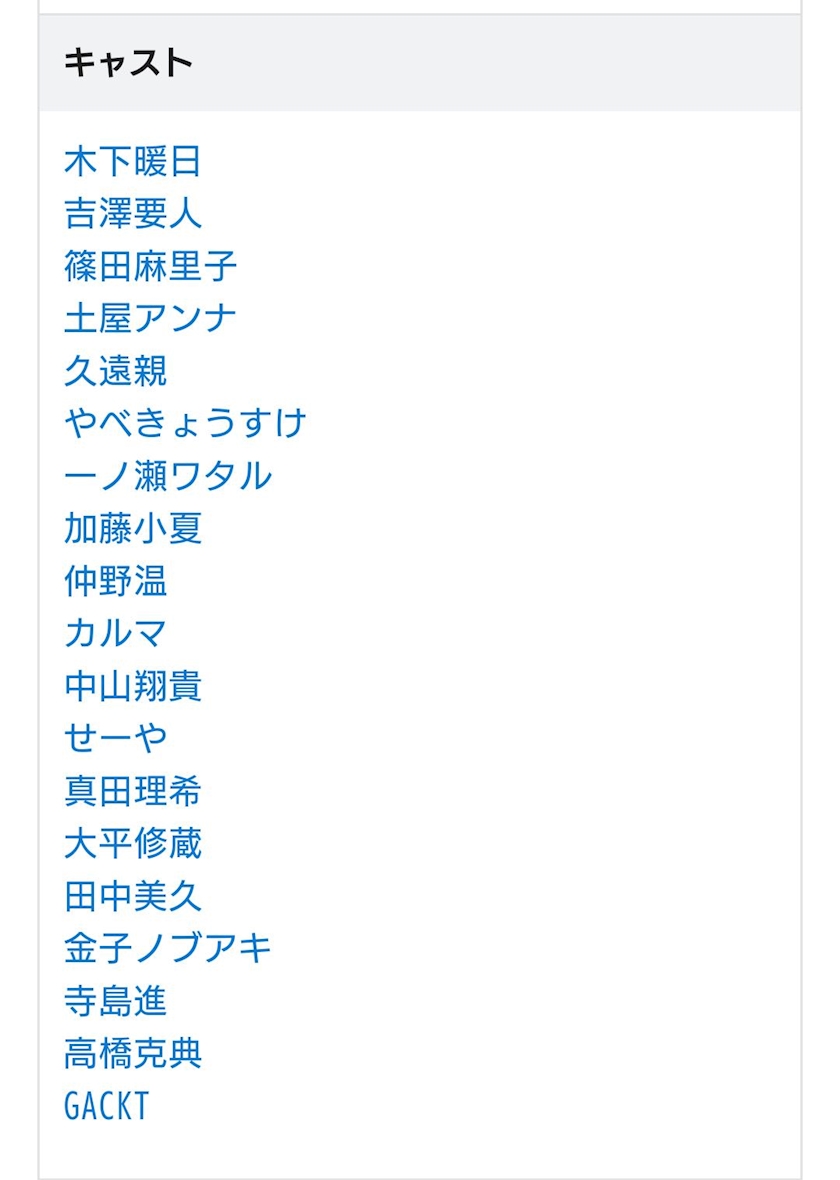Screen dimensions: 840x1180
Task: Select 田中美久 in the cast list
Action: [x=133, y=896]
